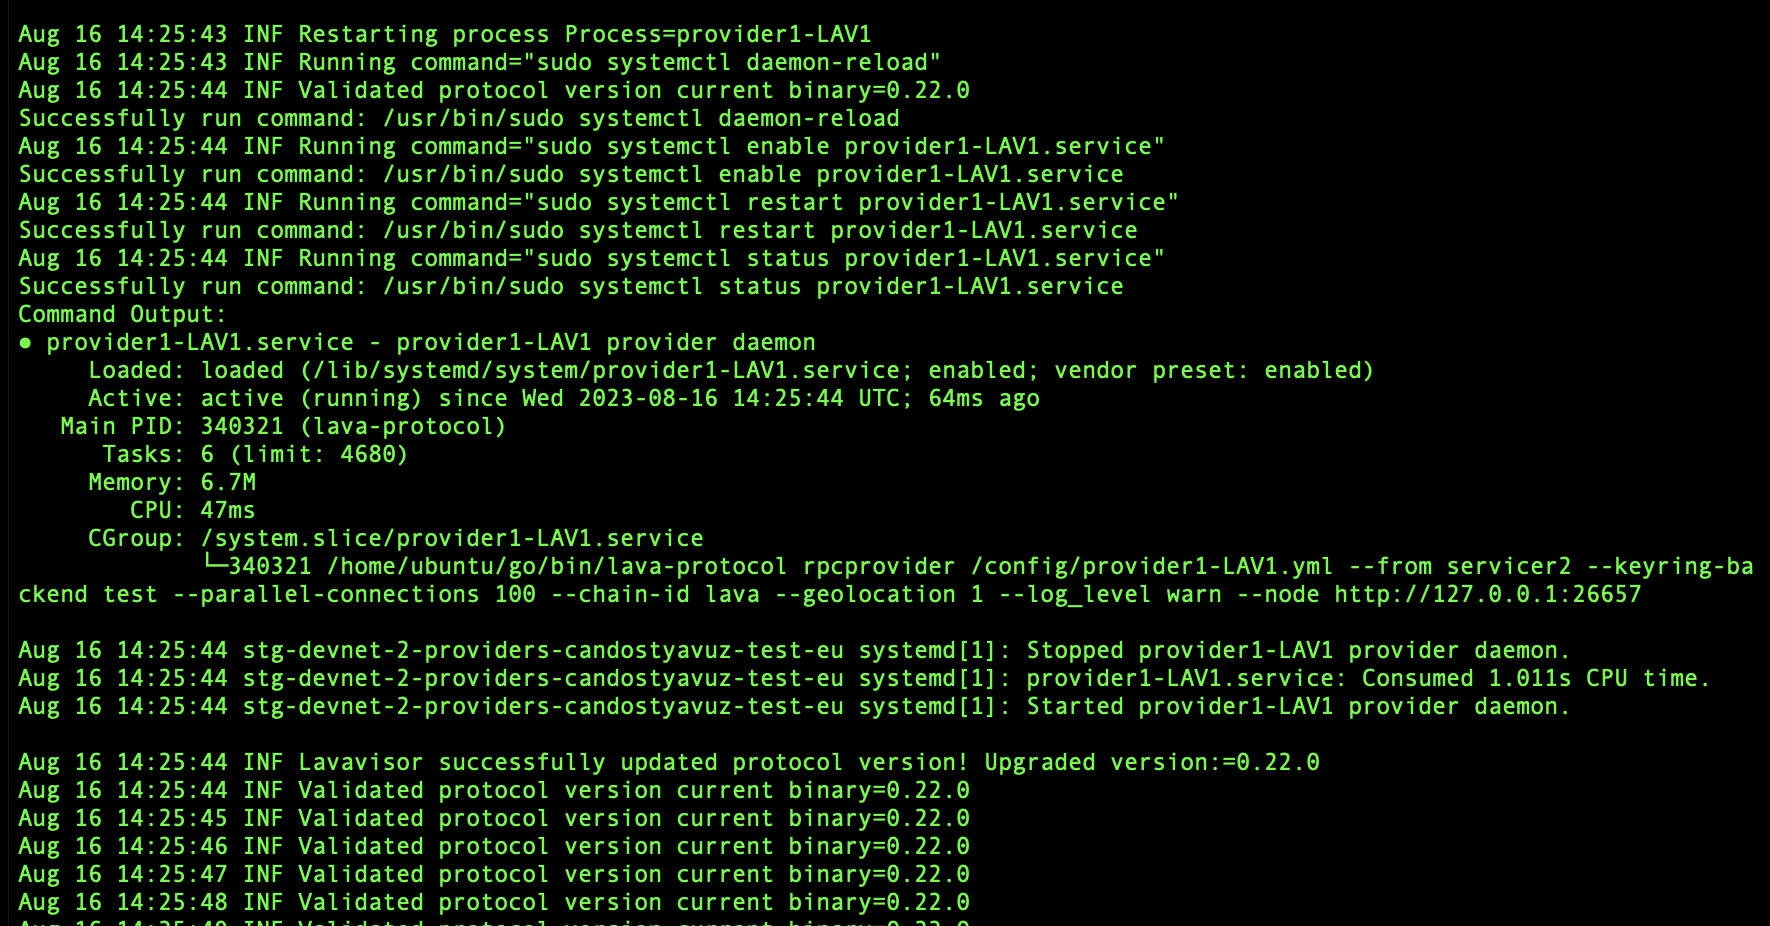Viewport: 1770px width, 926px height.
Task: Click the /home/ubuntu/go/bin/lava-protocol binary path
Action: 557,566
